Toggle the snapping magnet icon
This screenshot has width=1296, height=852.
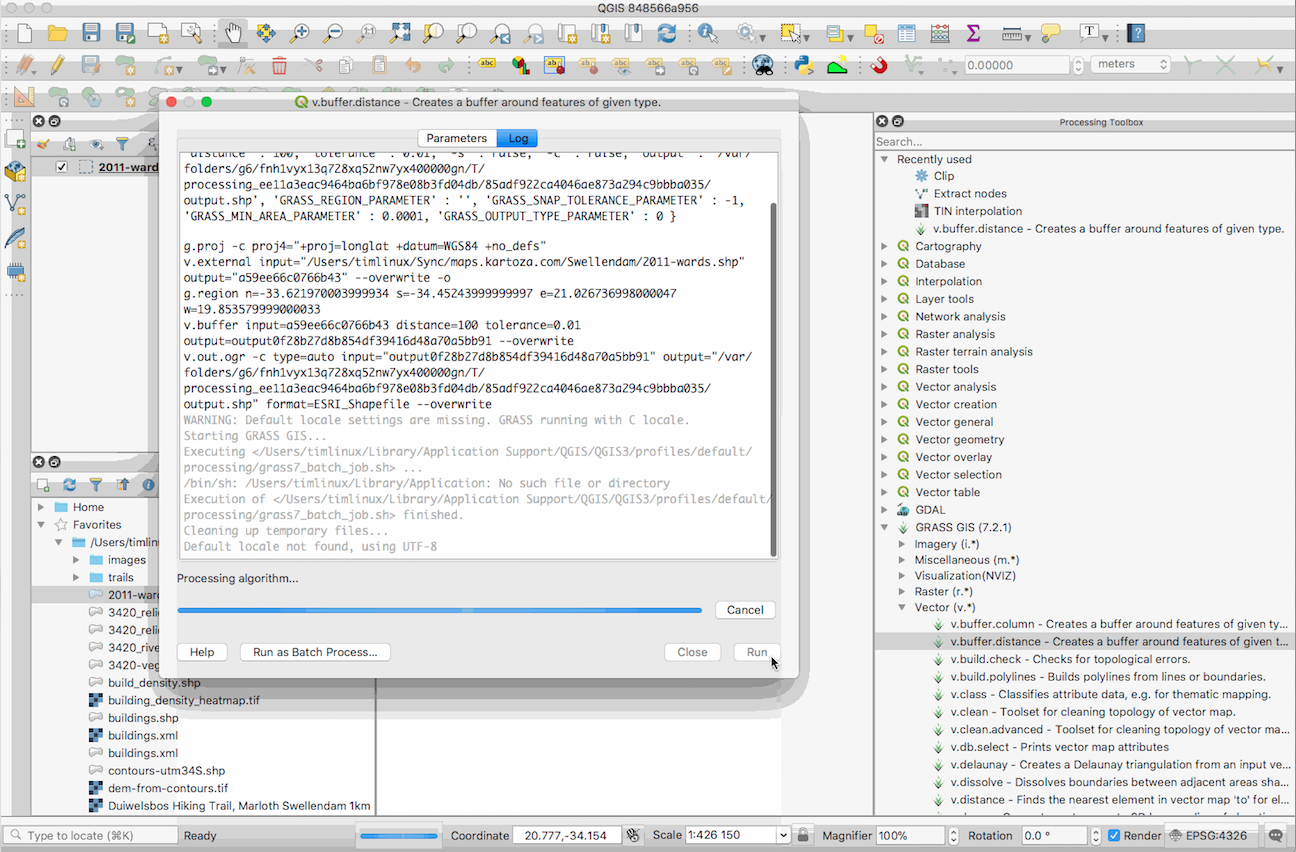click(879, 66)
